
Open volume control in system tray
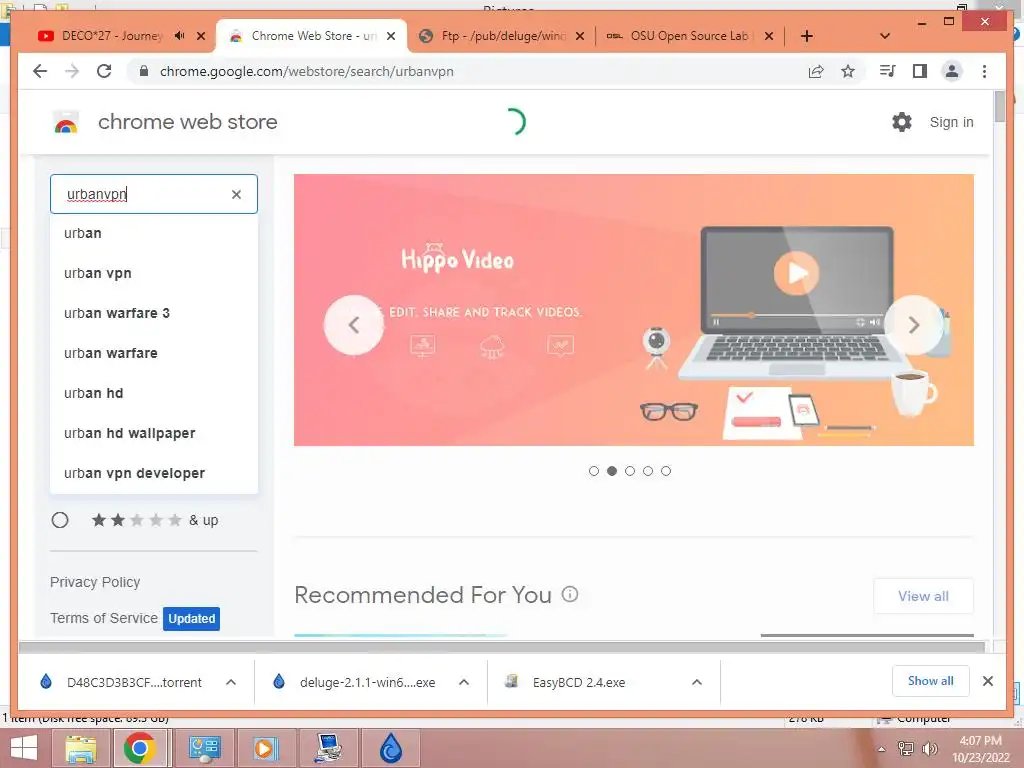click(x=929, y=749)
